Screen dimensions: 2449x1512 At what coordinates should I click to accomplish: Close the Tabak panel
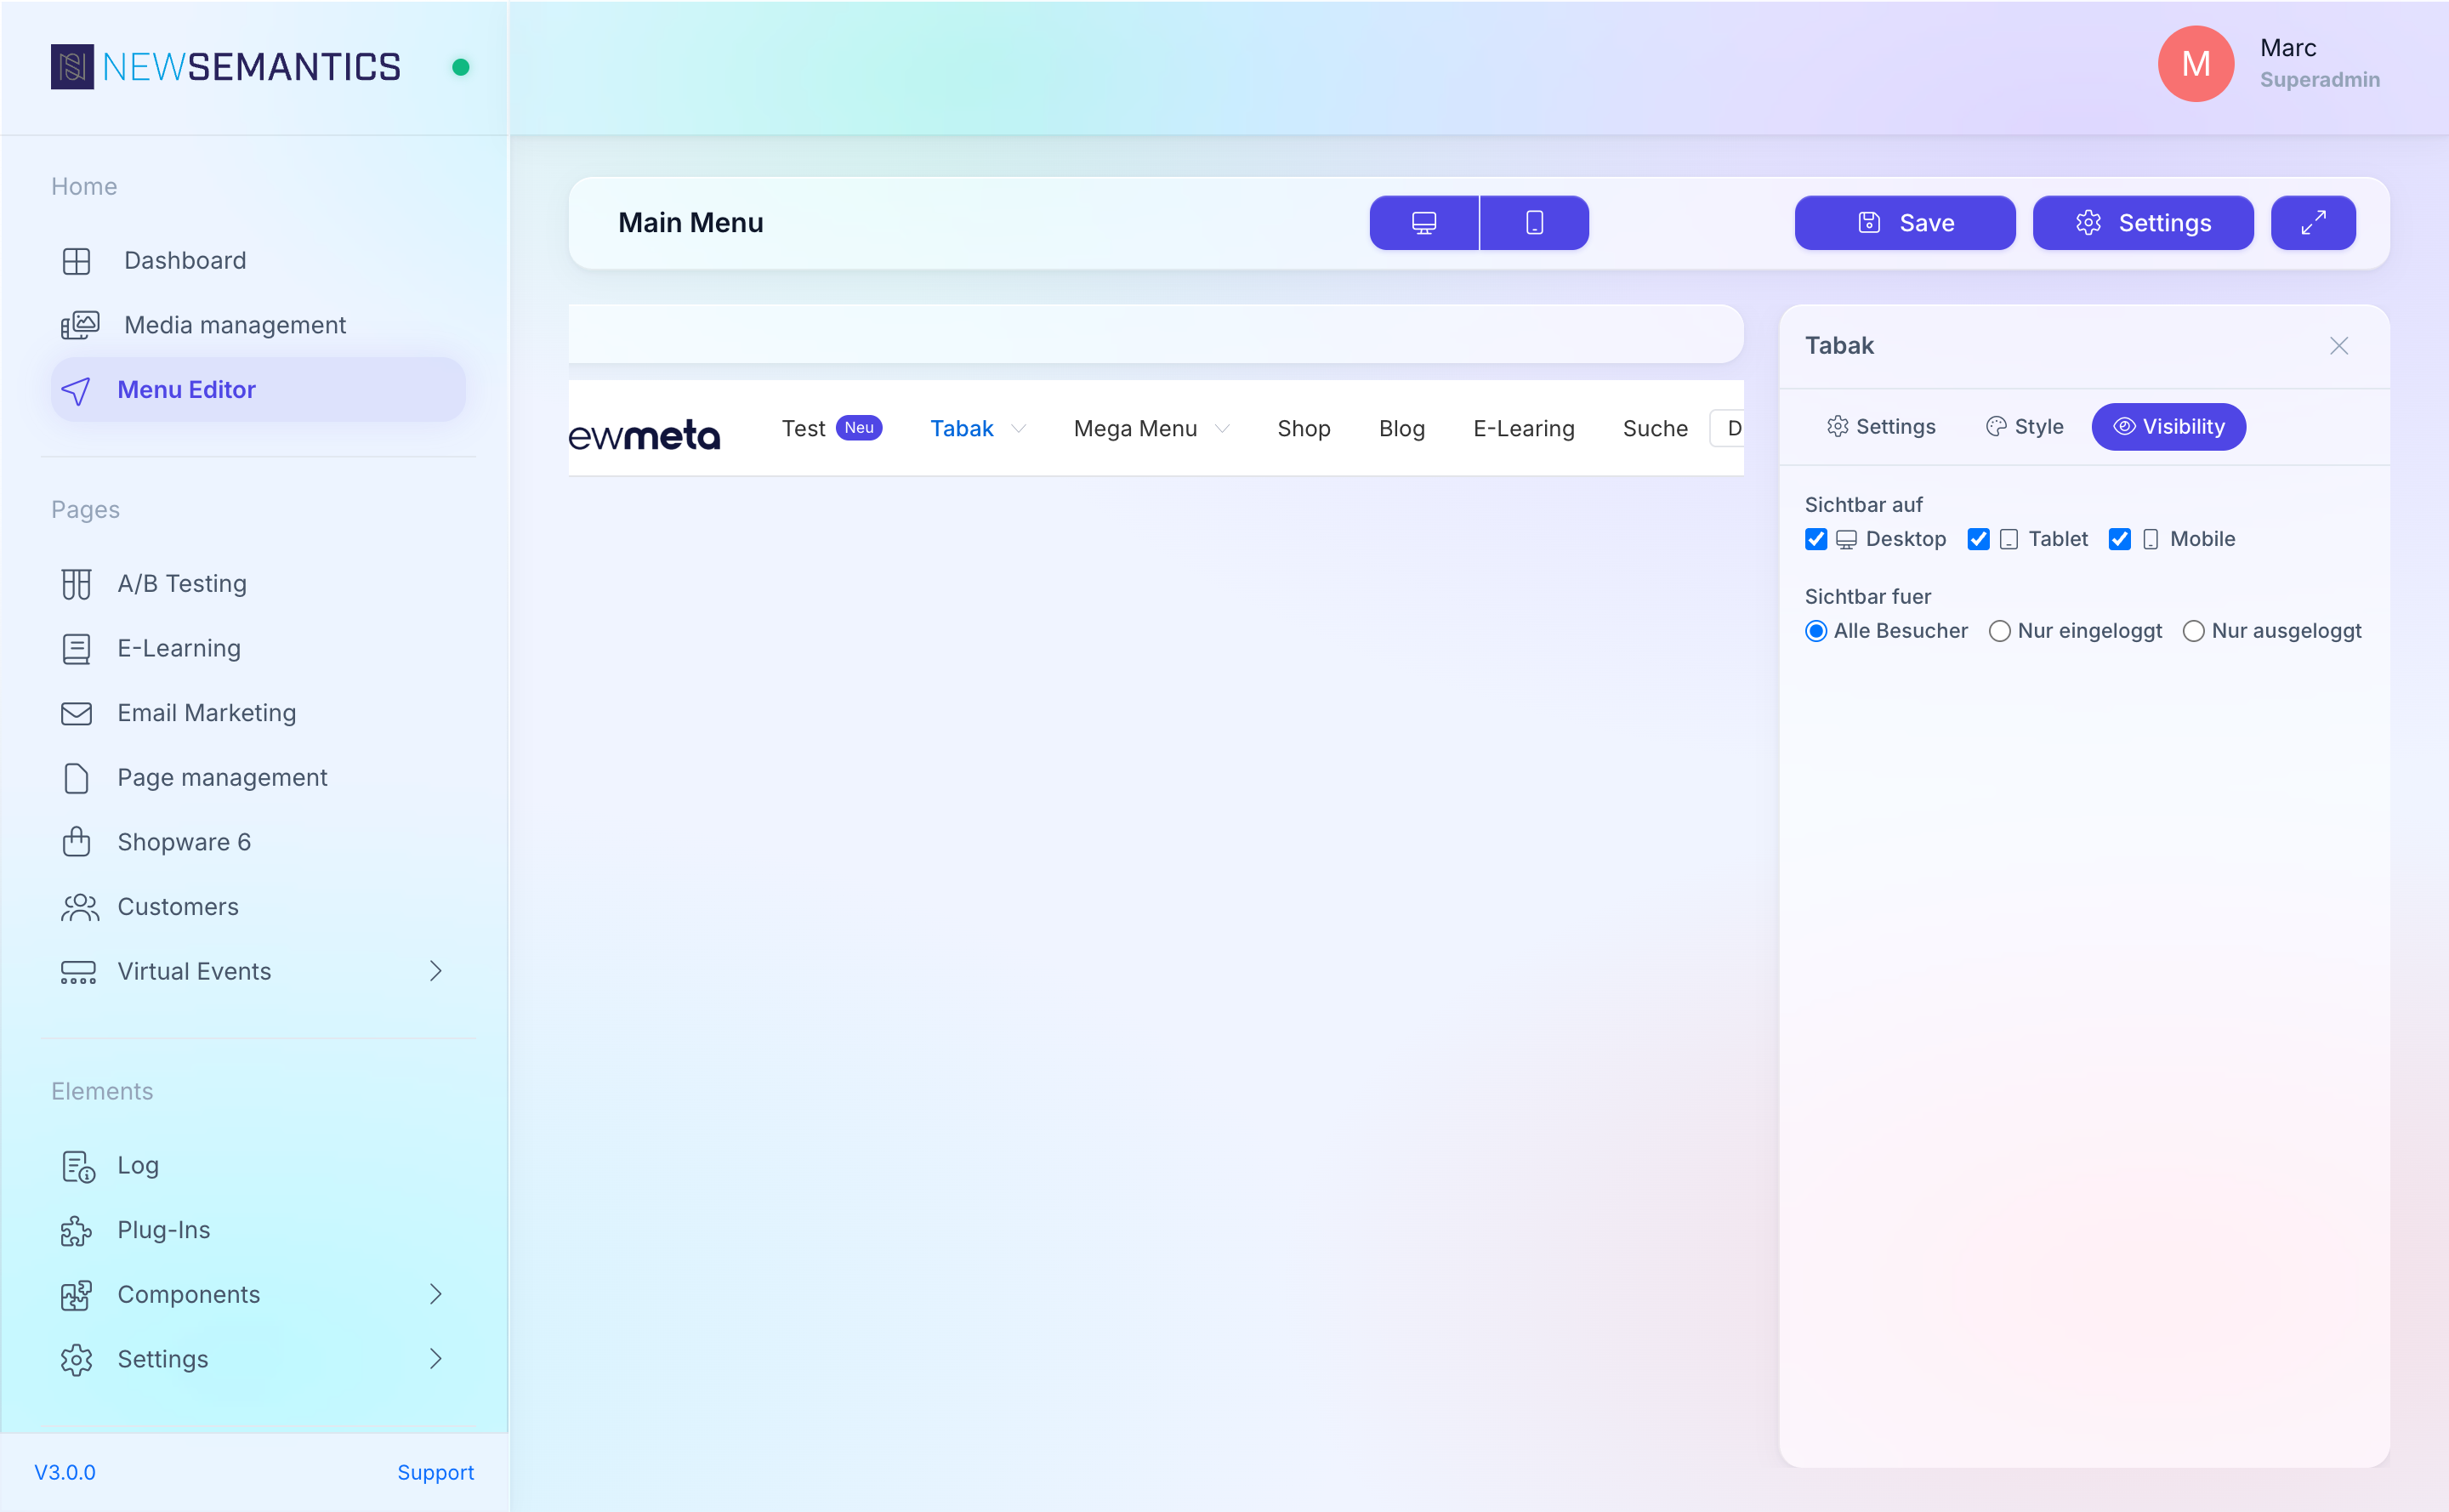pyautogui.click(x=2338, y=346)
